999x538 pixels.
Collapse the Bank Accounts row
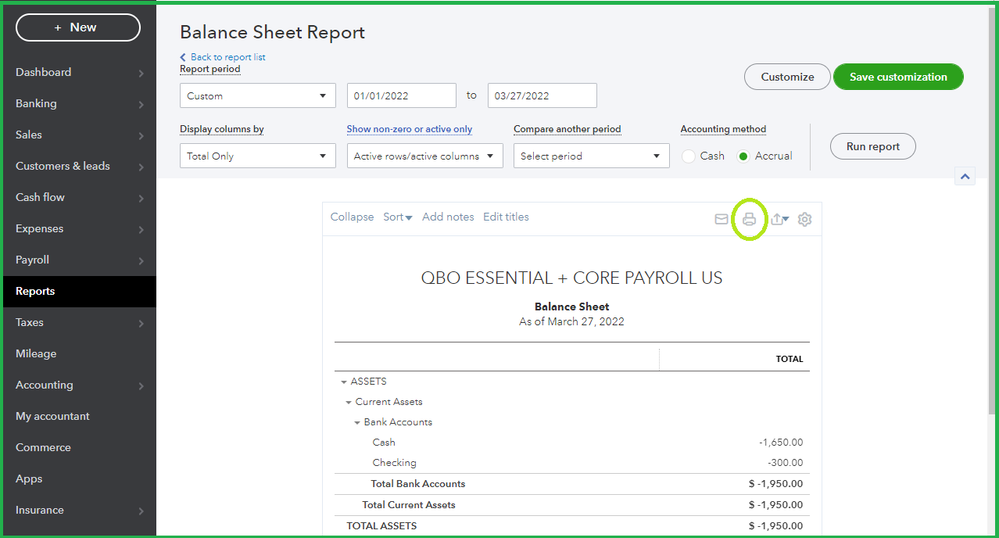click(x=357, y=423)
